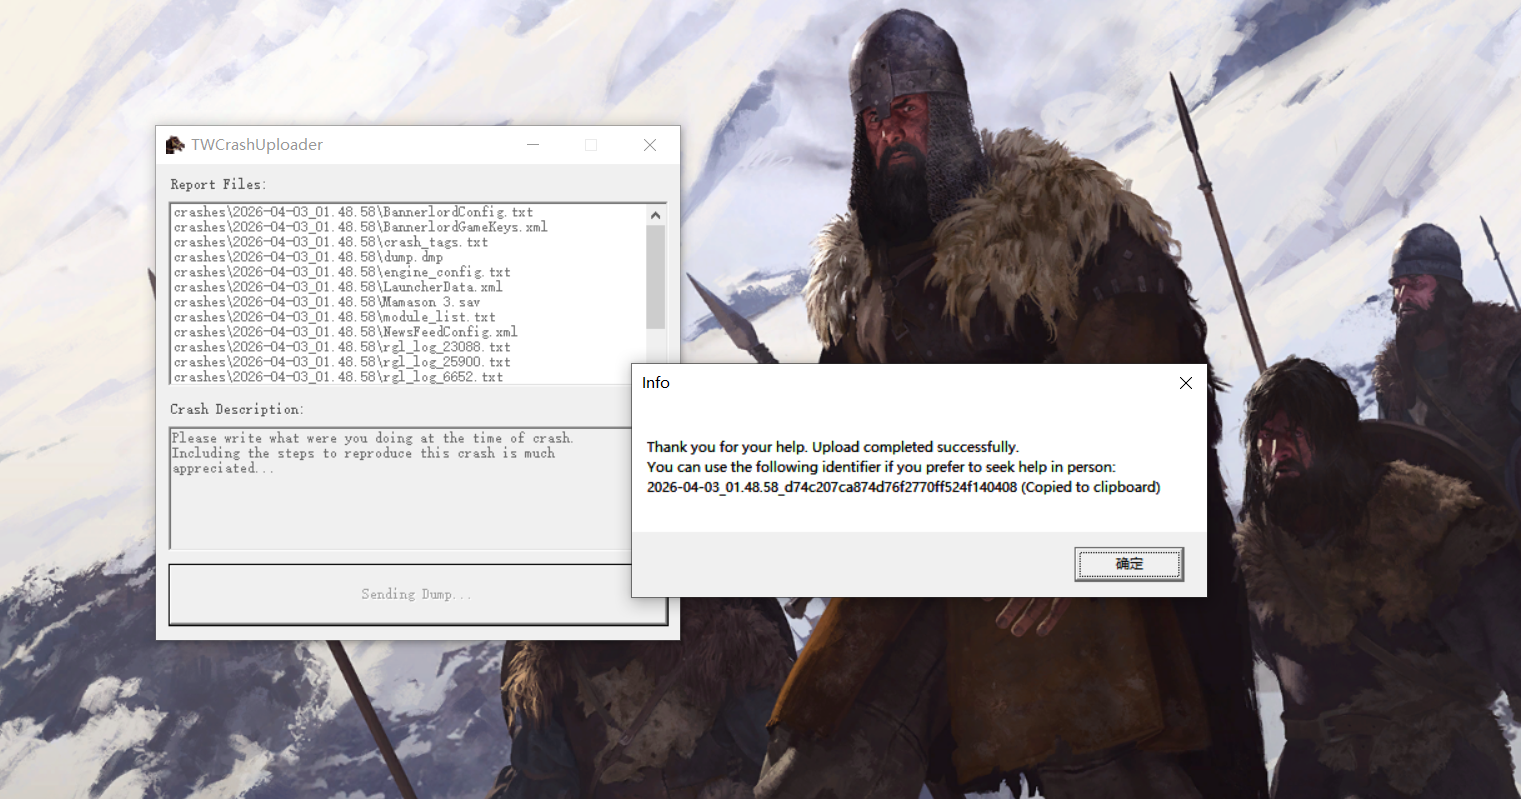
Task: Click the Sending Dump button
Action: pos(400,594)
